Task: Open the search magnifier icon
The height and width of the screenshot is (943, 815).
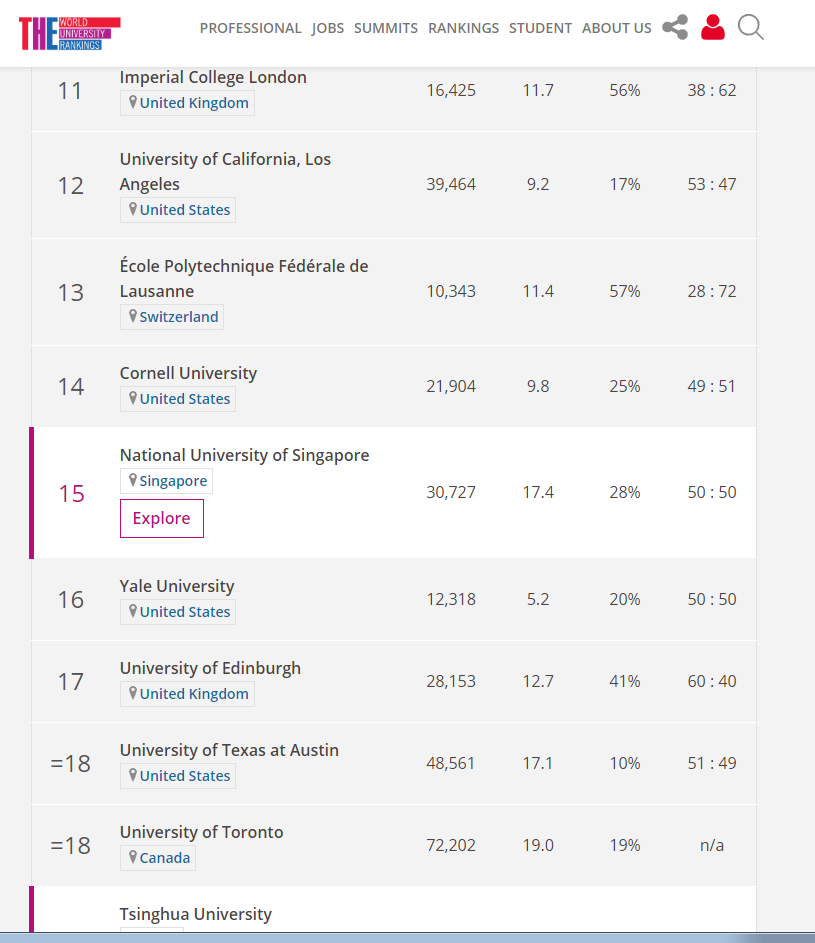Action: click(x=750, y=27)
